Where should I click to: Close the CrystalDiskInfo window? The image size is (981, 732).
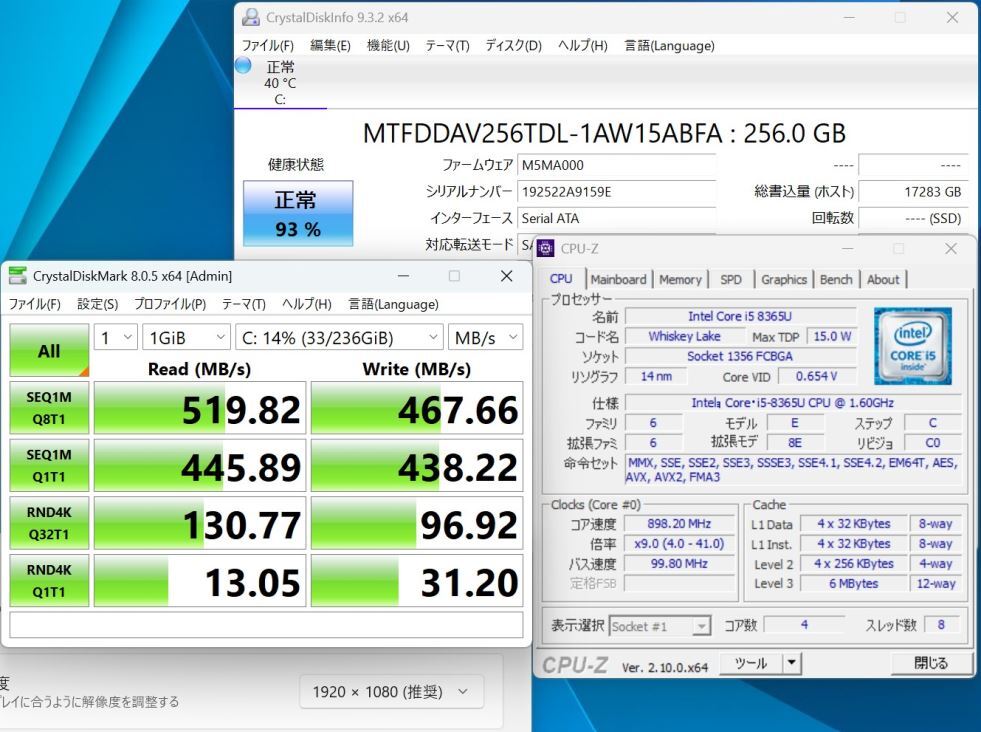click(x=952, y=18)
